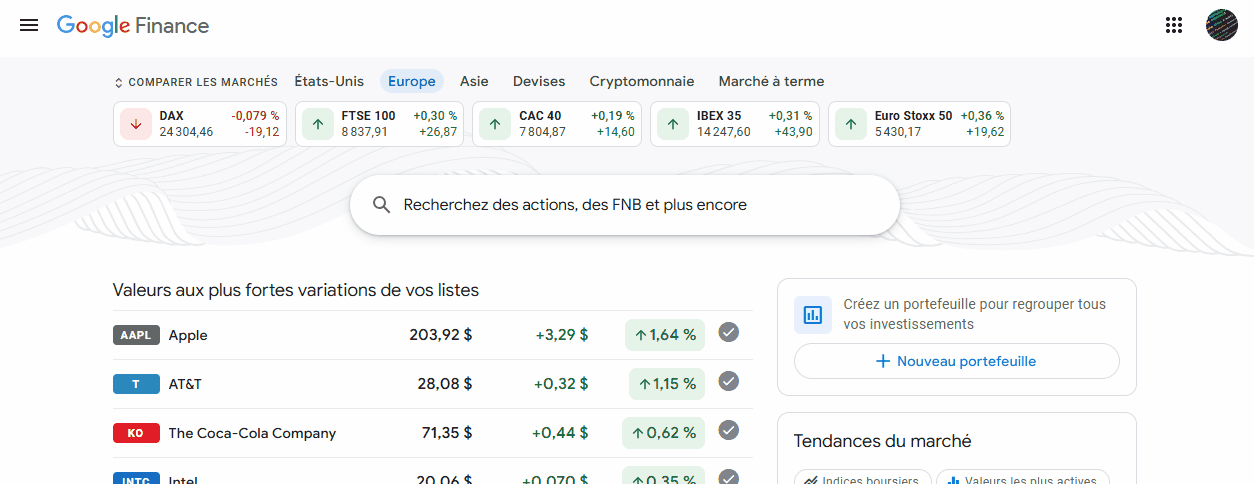Click the FTSE 100 value 8 837,91
The height and width of the screenshot is (484, 1254).
coord(364,132)
